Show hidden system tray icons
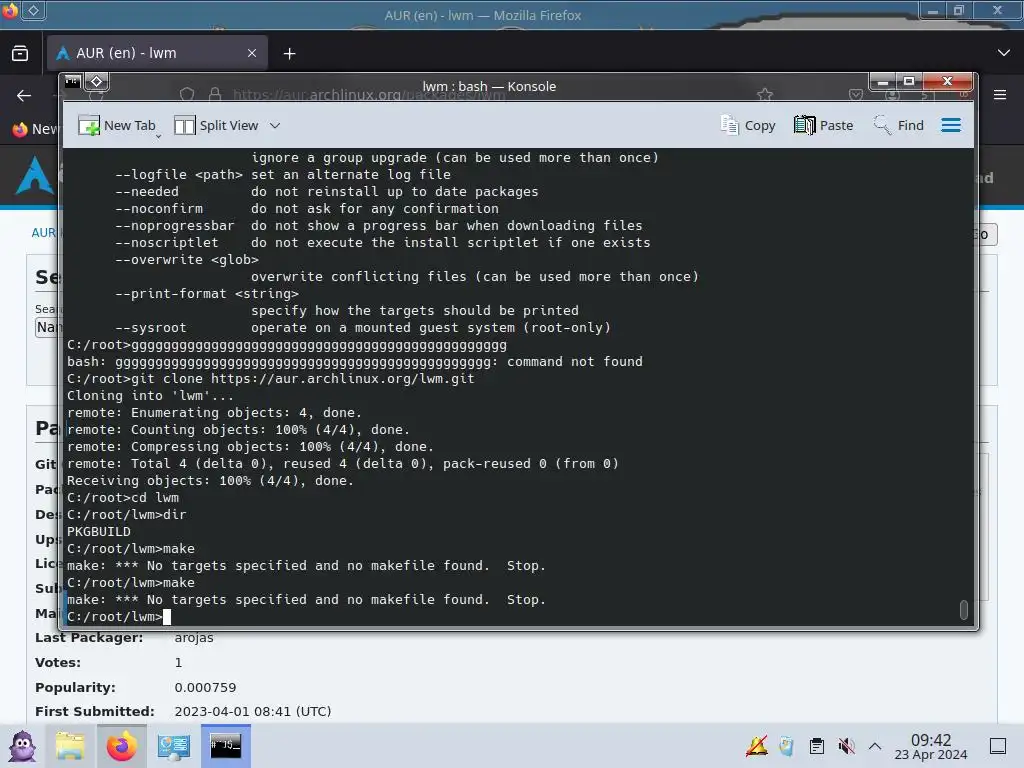The height and width of the screenshot is (768, 1024). coord(875,746)
